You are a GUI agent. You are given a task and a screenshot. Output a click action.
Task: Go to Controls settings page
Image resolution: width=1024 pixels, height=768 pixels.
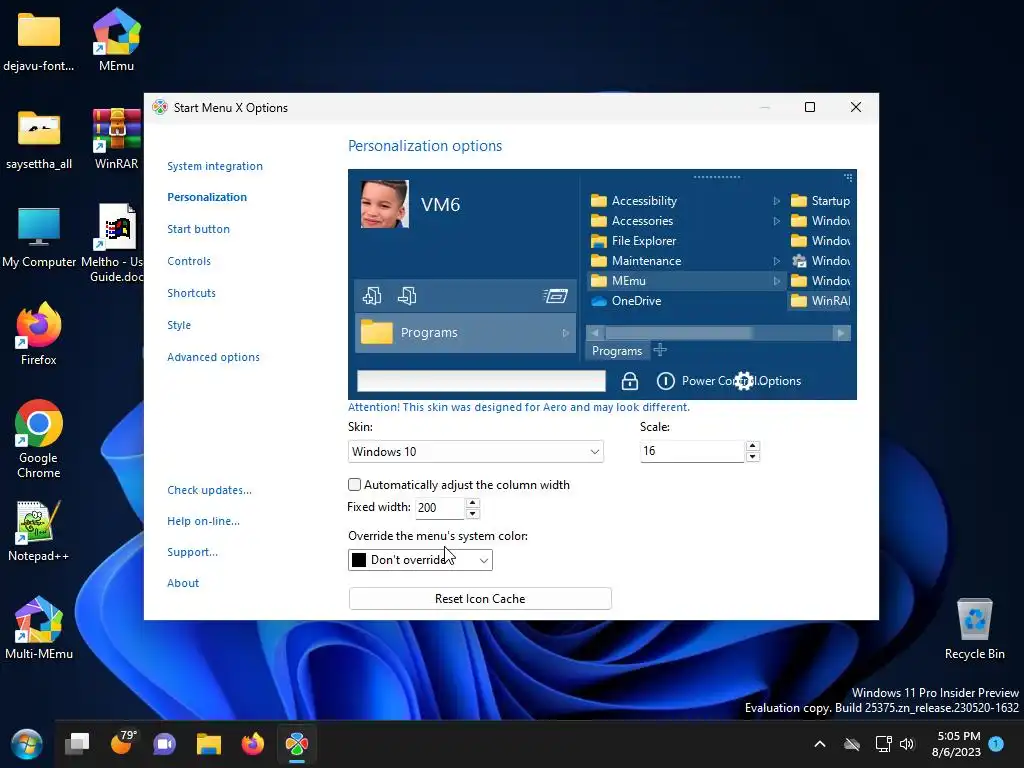point(189,261)
